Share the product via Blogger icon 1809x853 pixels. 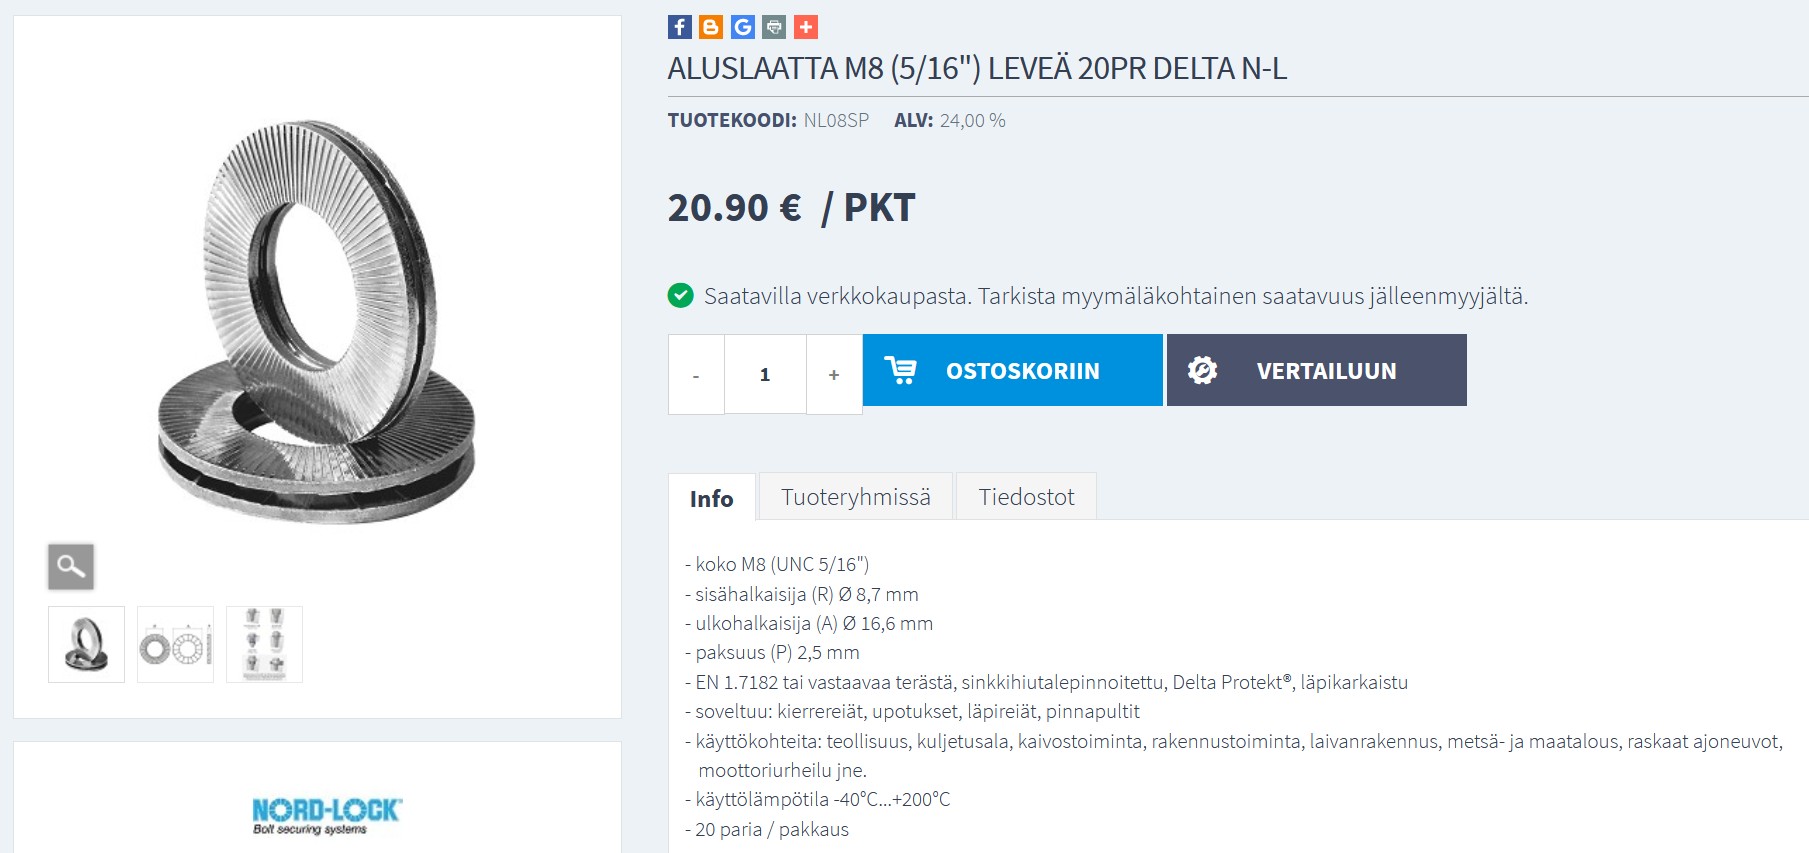coord(711,27)
